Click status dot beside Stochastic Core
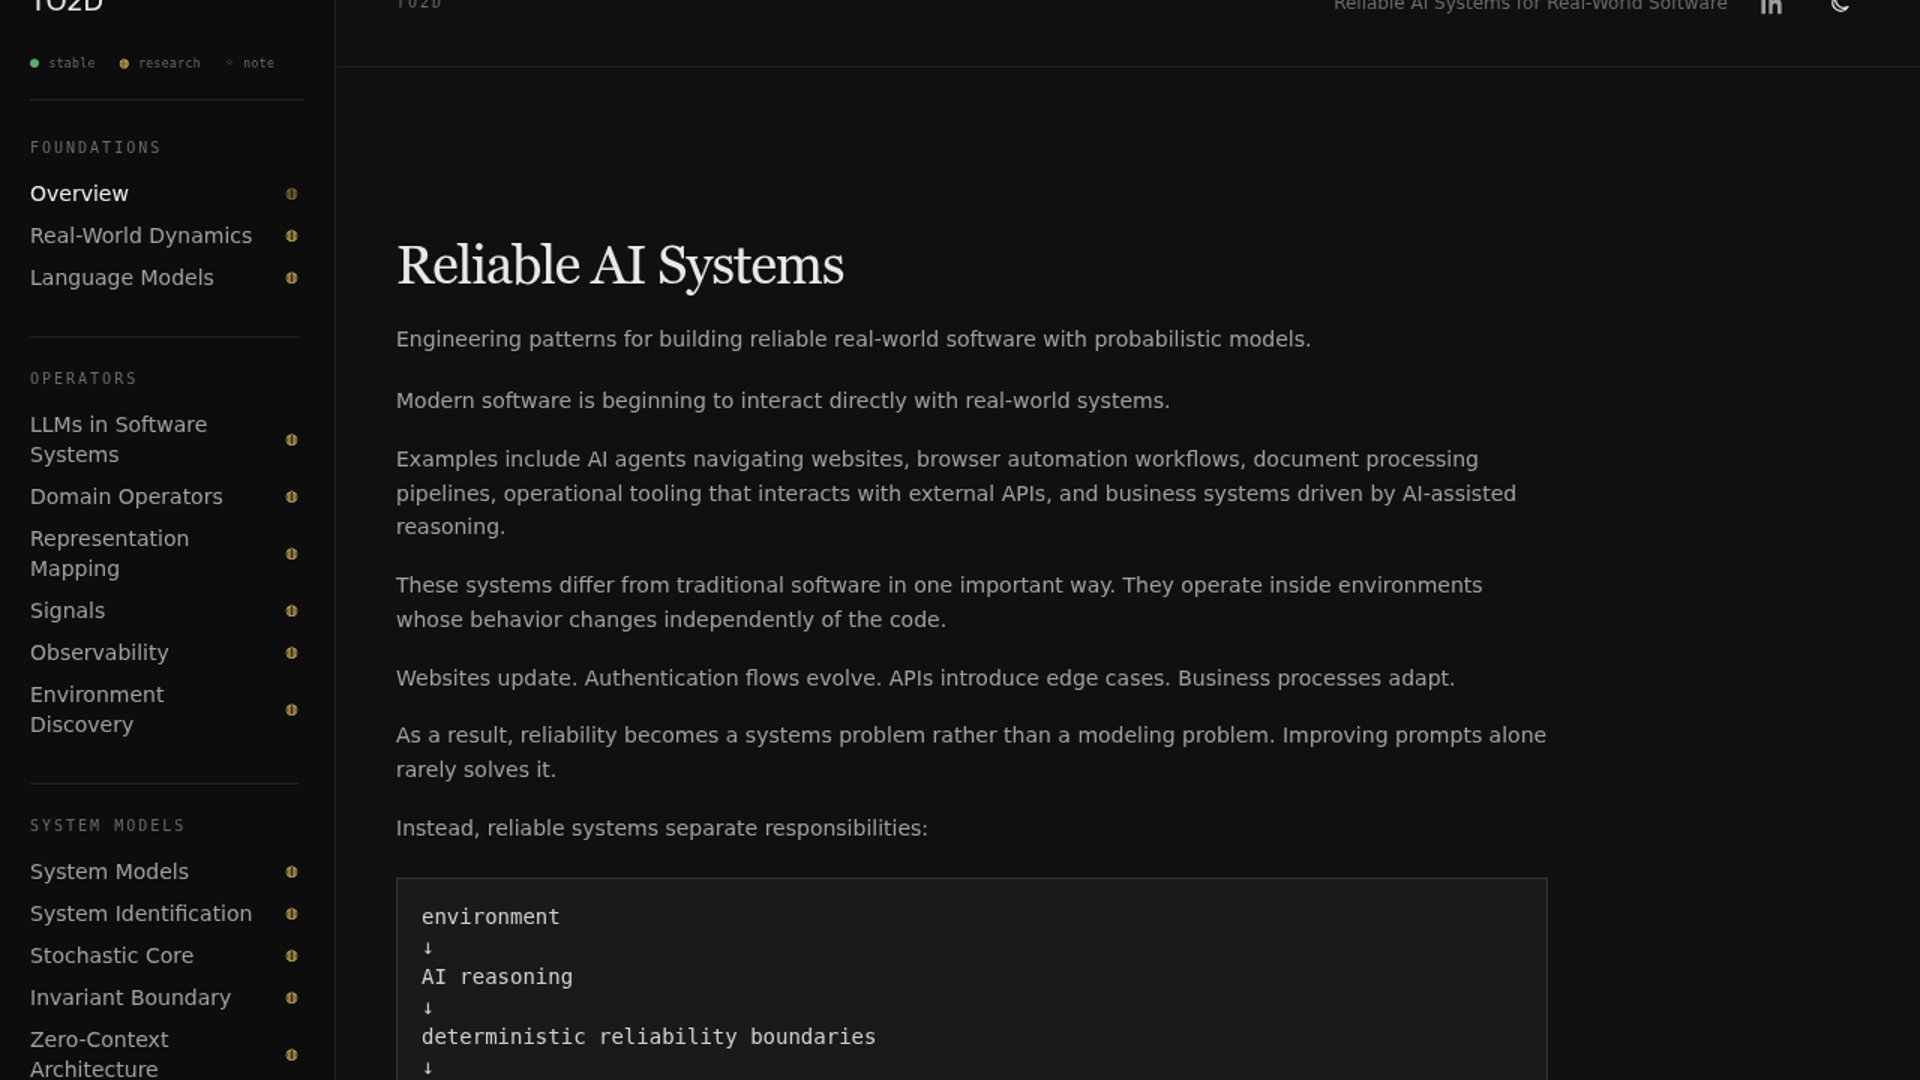 pyautogui.click(x=292, y=956)
